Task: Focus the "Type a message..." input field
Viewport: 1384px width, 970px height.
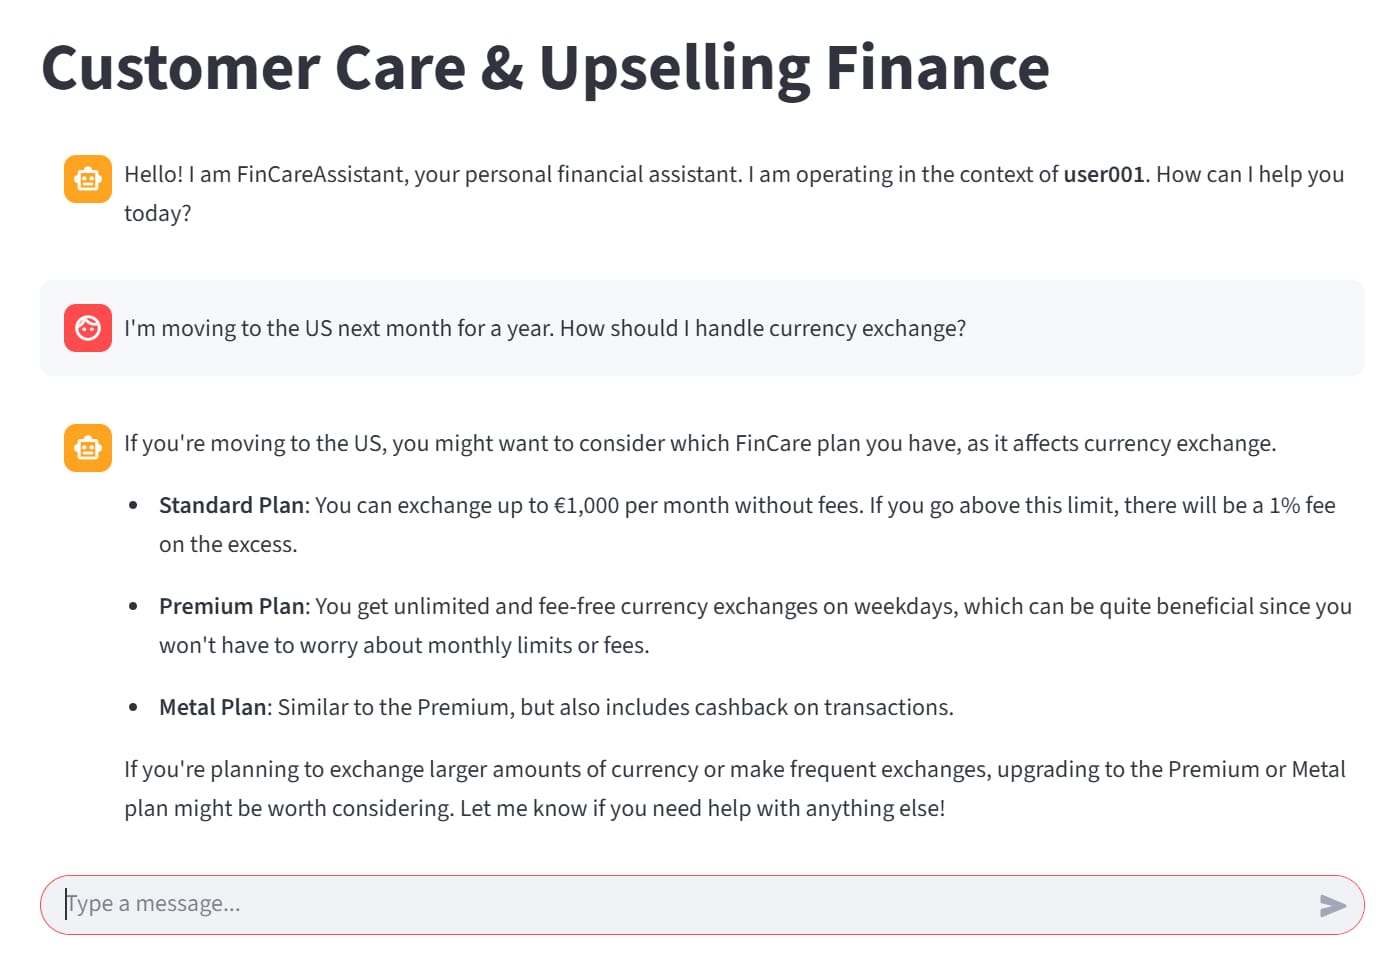Action: 680,904
